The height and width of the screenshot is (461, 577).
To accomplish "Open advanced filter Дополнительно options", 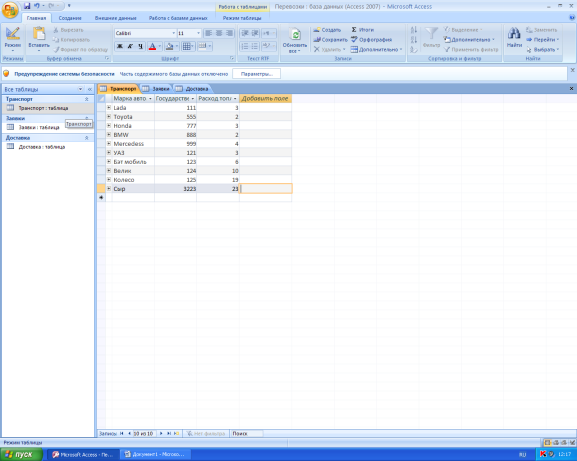I will coord(469,39).
